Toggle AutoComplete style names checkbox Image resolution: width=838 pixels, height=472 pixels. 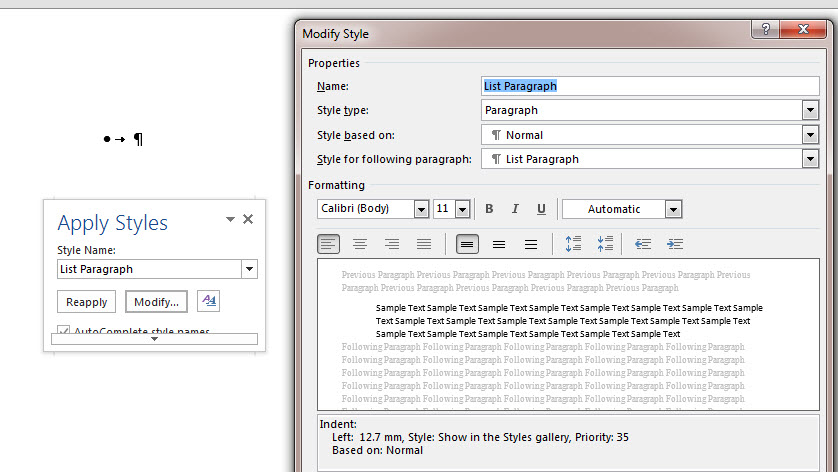coord(64,330)
